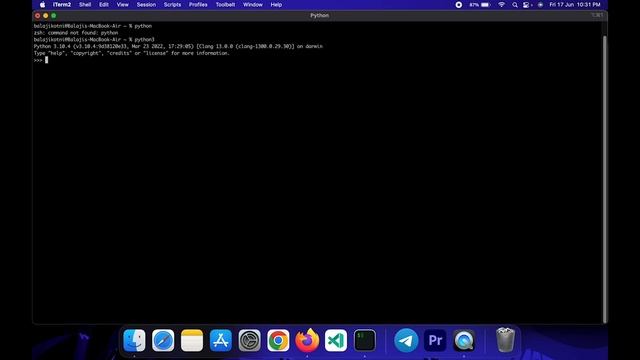Click the date and time display
Image resolution: width=640 pixels, height=360 pixels.
[x=575, y=5]
